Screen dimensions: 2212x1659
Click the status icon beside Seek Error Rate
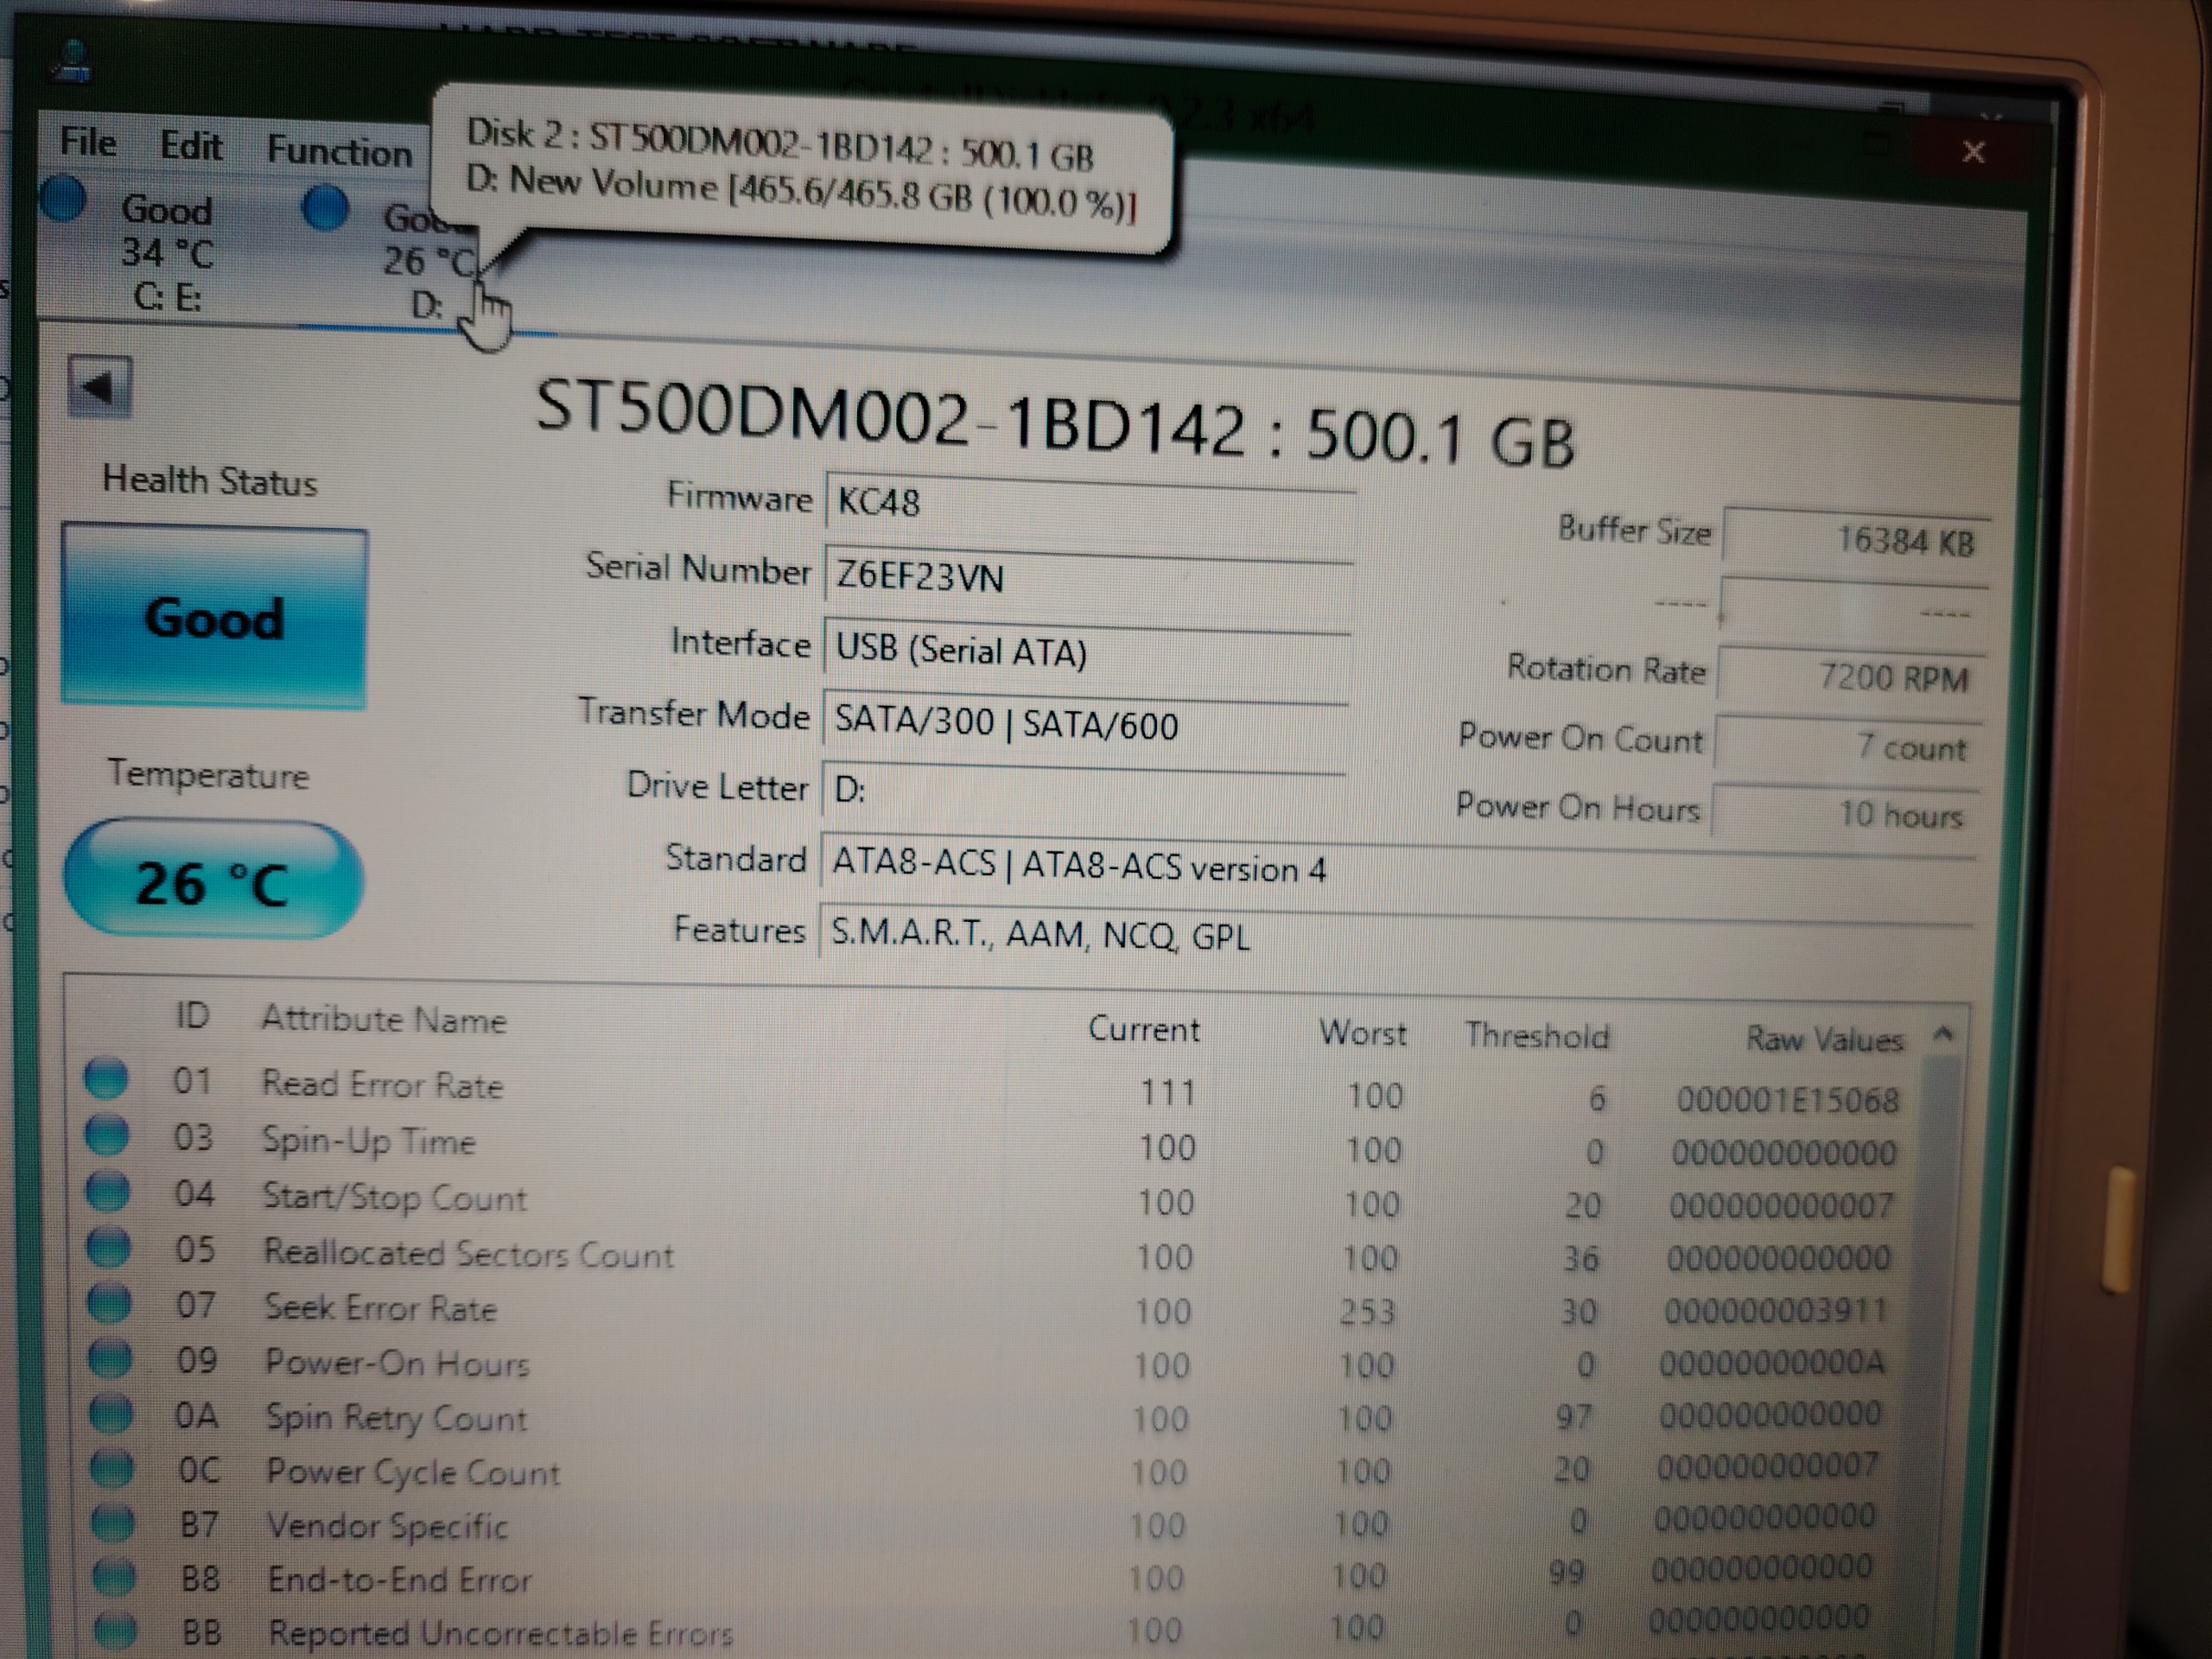[x=109, y=1302]
